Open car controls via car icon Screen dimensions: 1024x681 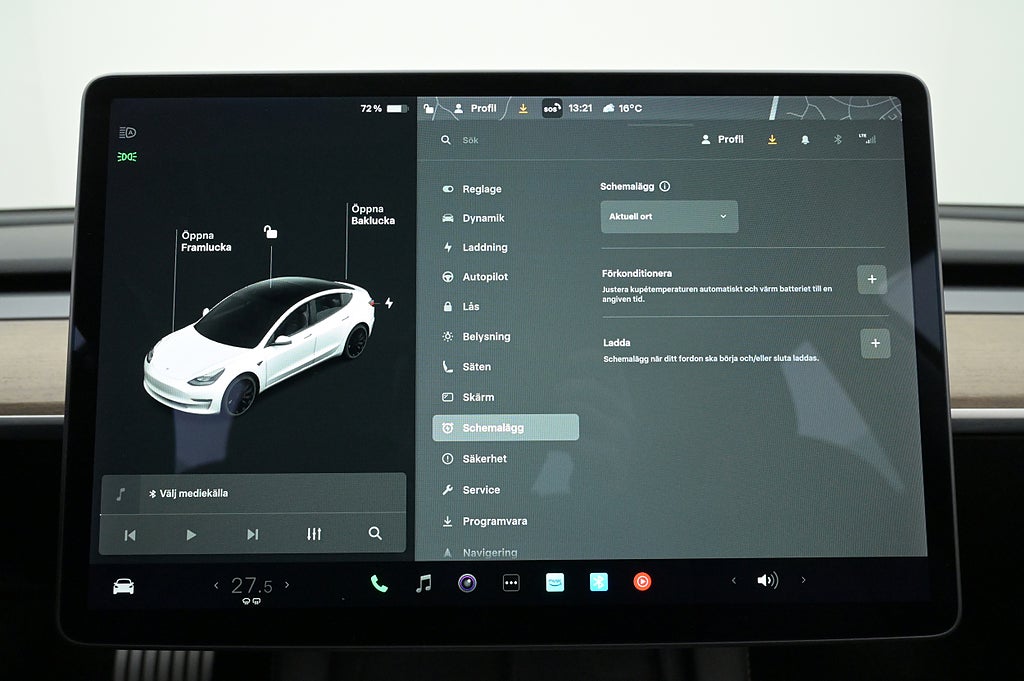[124, 586]
